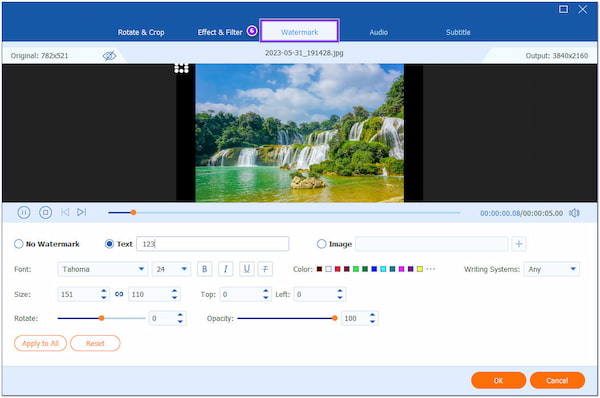Maximize the editor window
This screenshot has height=398, width=600.
click(x=563, y=9)
